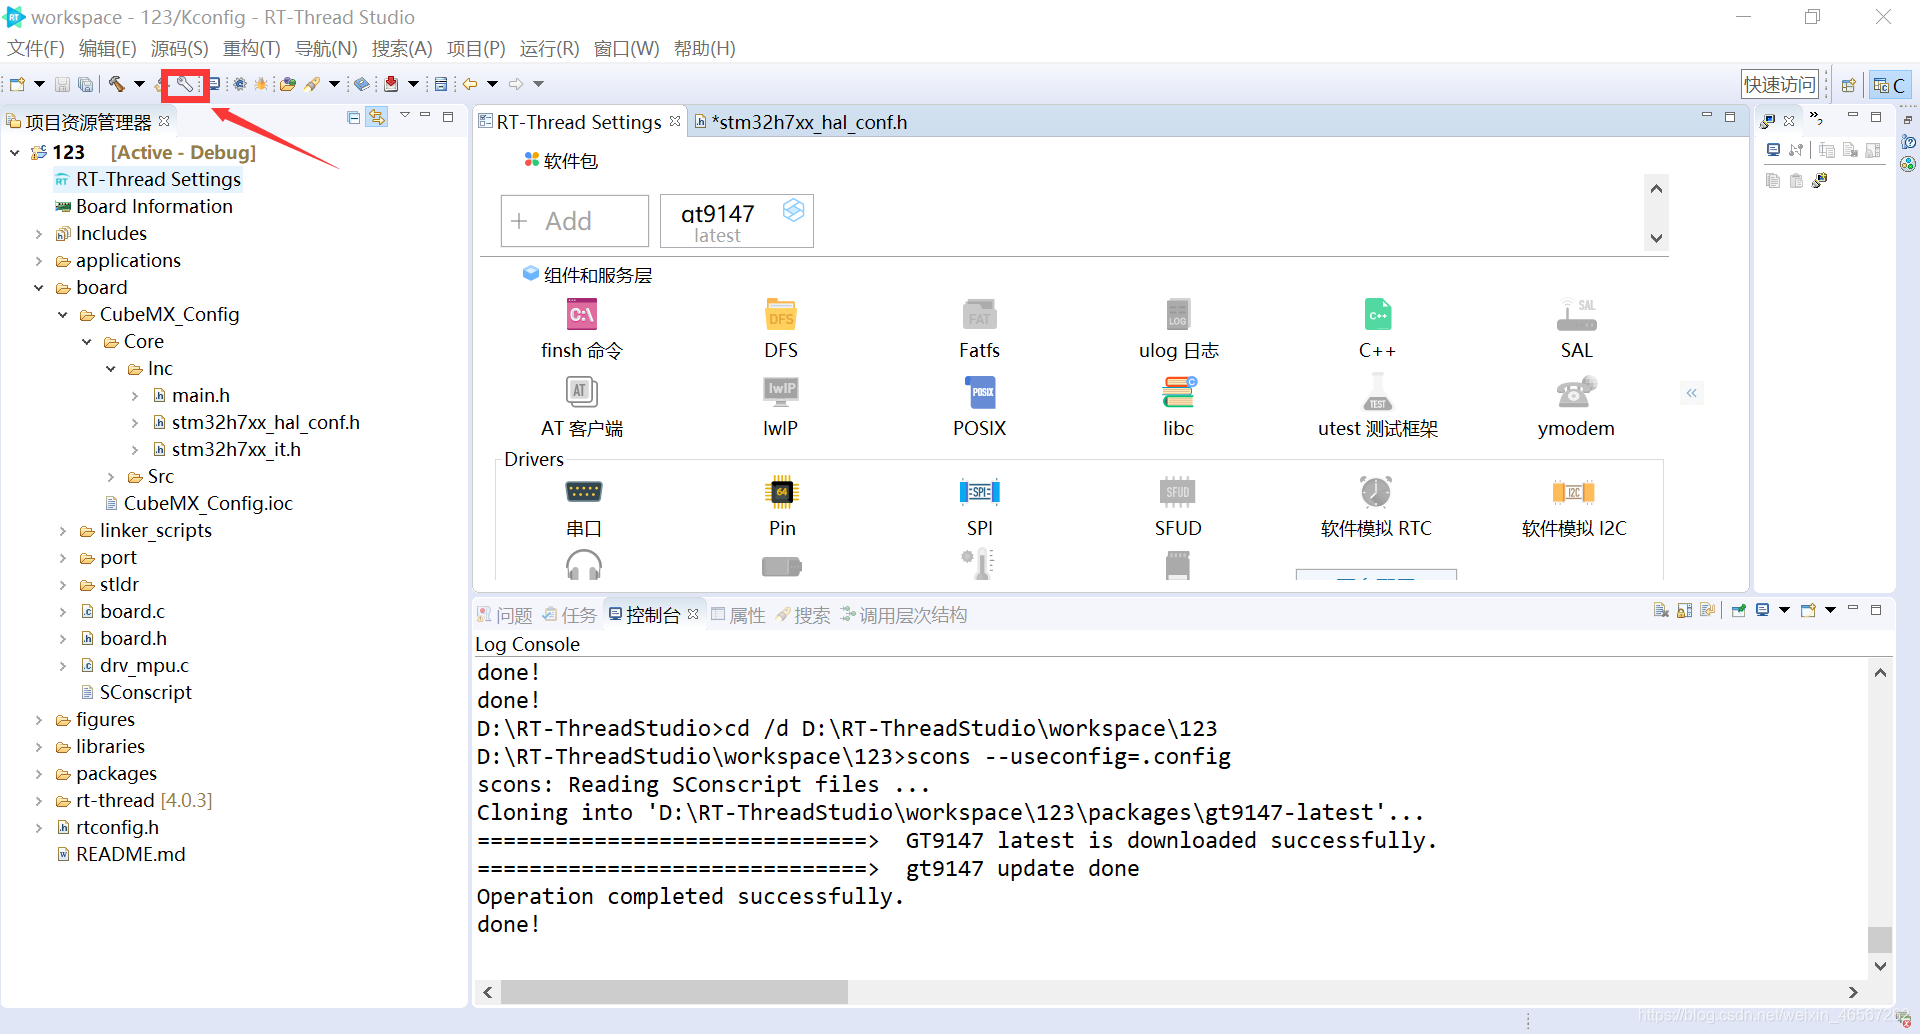Click package list scroll down arrow
The image size is (1920, 1034).
coord(1656,238)
